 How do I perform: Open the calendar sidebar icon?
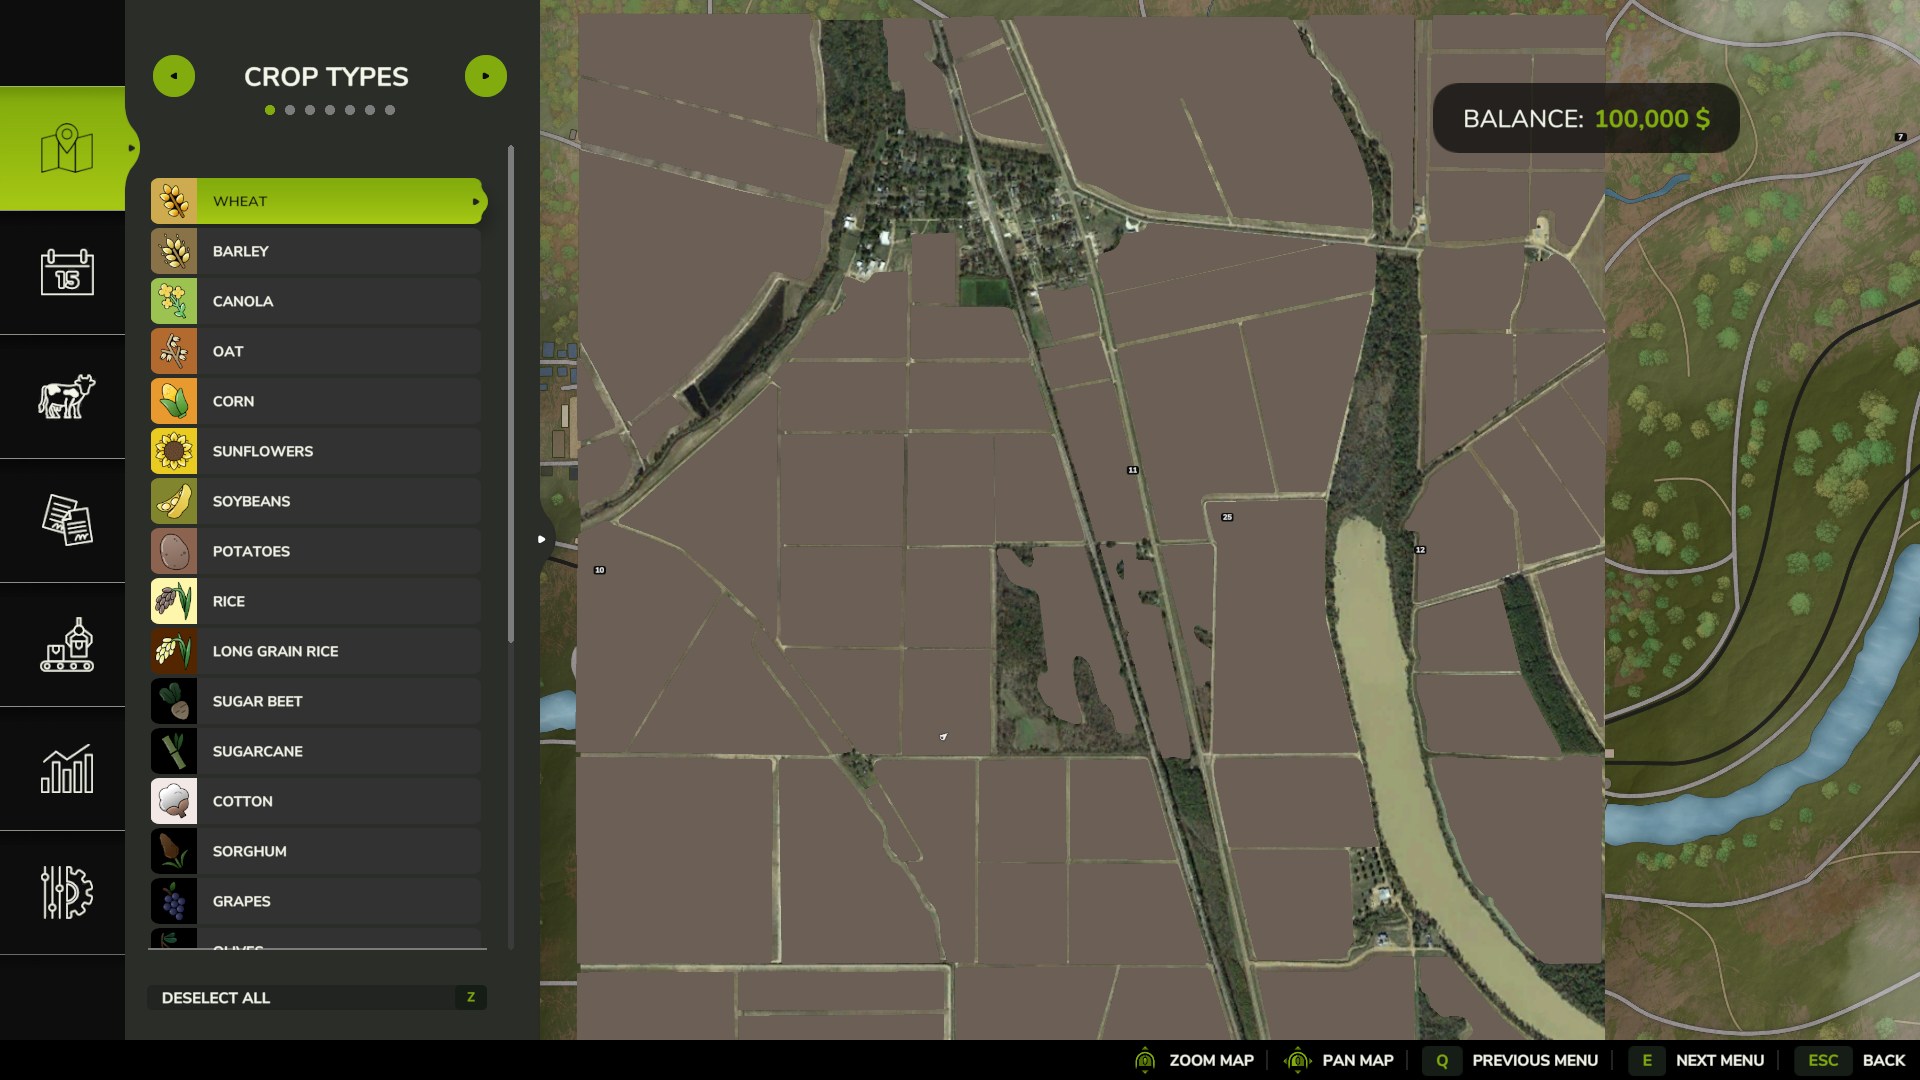pyautogui.click(x=67, y=272)
